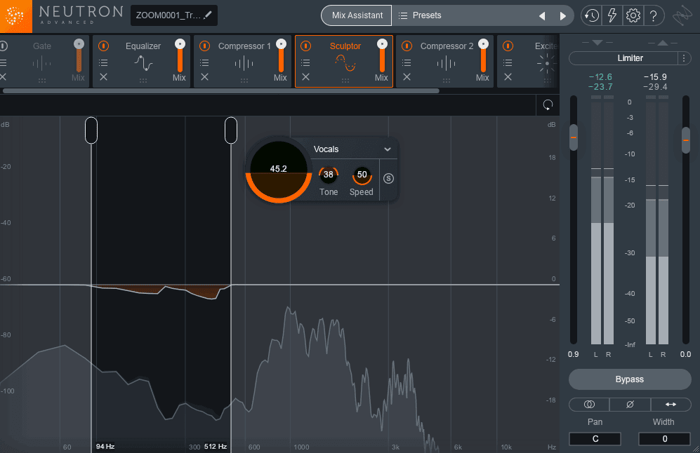This screenshot has width=700, height=453.
Task: Click the Bypass button
Action: pyautogui.click(x=629, y=379)
